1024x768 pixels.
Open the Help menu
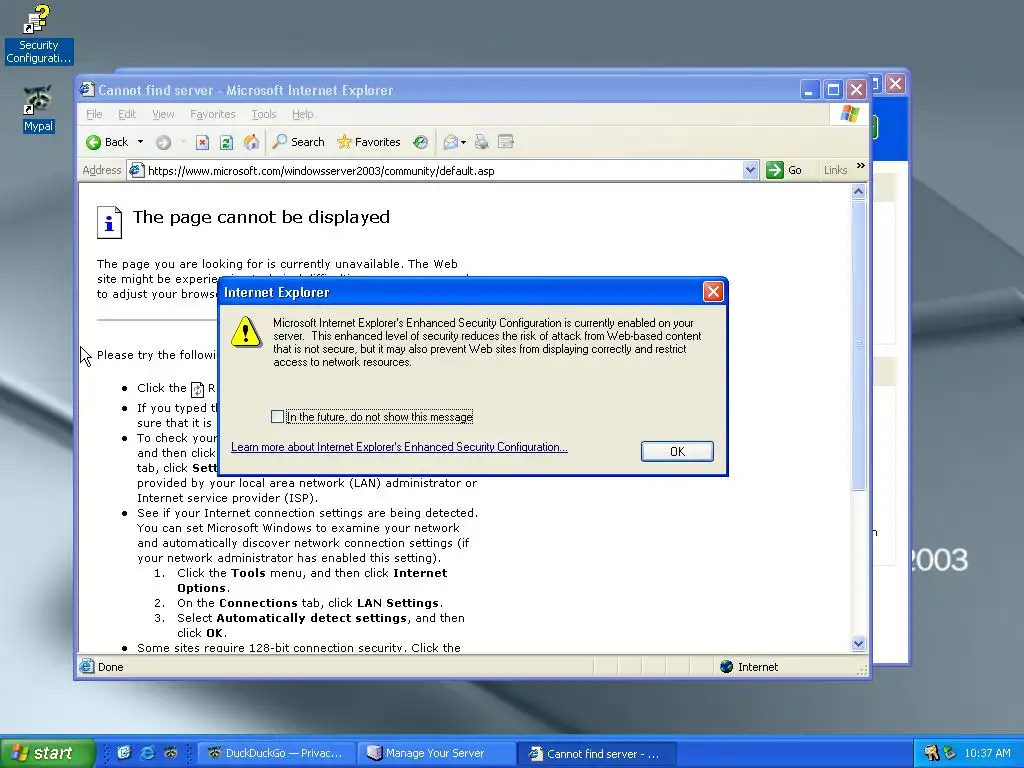coord(302,114)
